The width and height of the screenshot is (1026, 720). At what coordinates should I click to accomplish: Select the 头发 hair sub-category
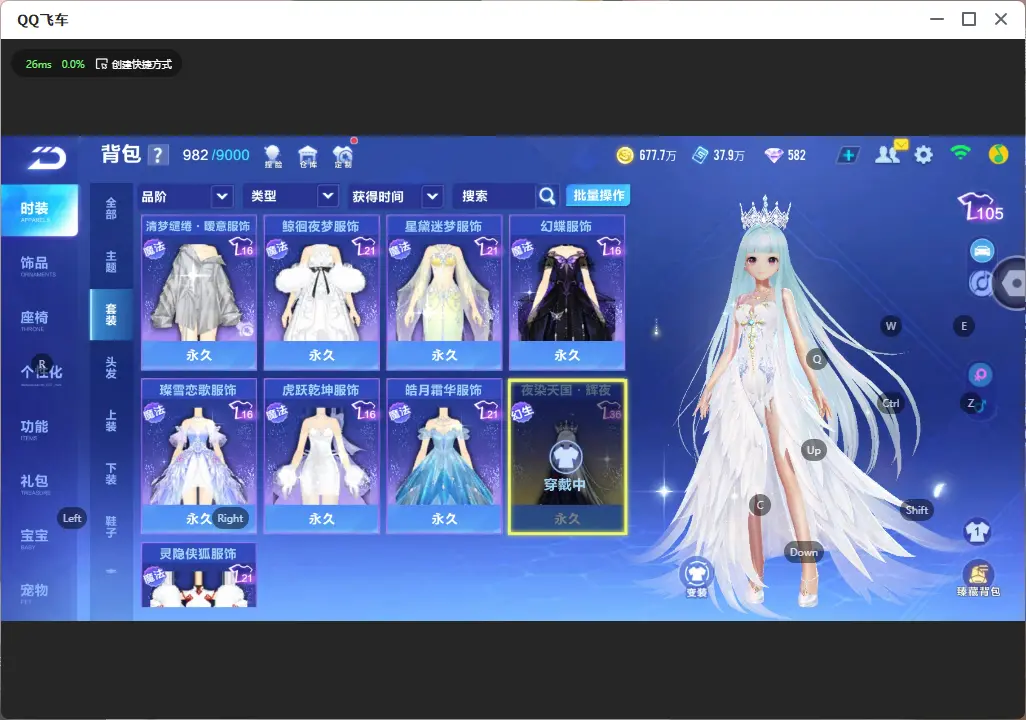111,368
